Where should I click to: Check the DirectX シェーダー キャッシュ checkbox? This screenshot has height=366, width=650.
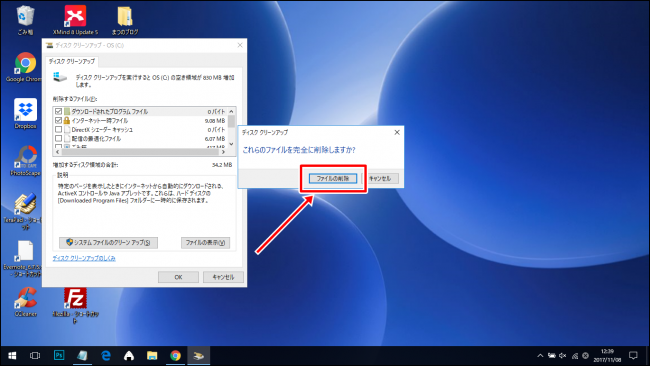point(58,129)
